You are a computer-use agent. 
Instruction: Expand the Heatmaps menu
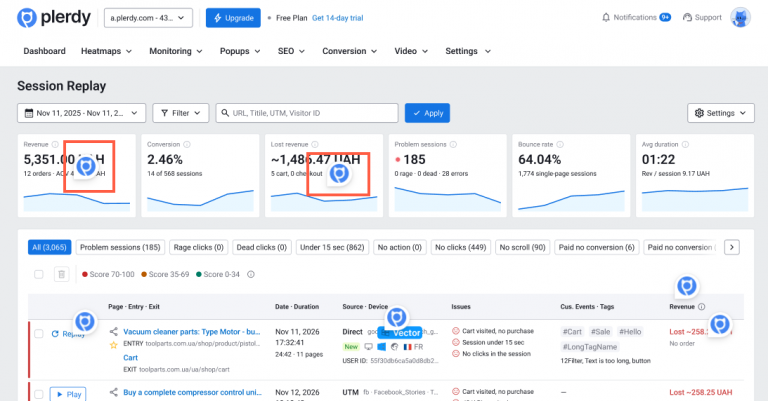(106, 51)
